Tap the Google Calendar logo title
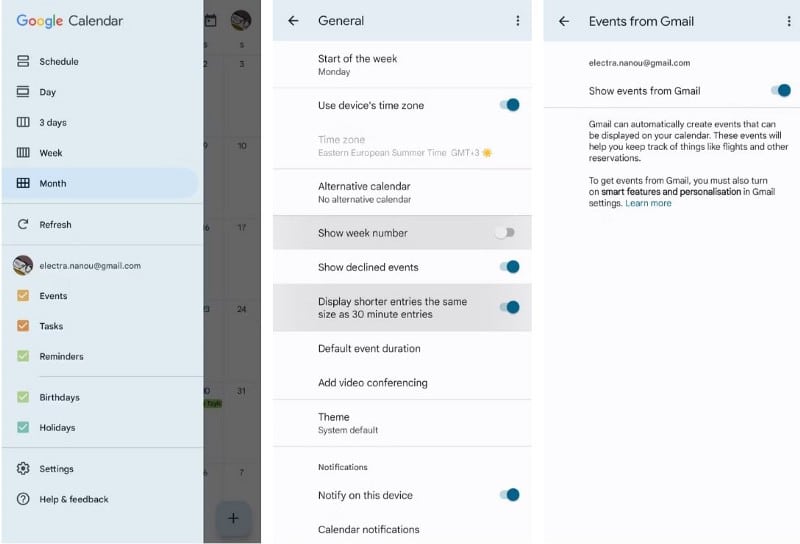 [x=70, y=21]
